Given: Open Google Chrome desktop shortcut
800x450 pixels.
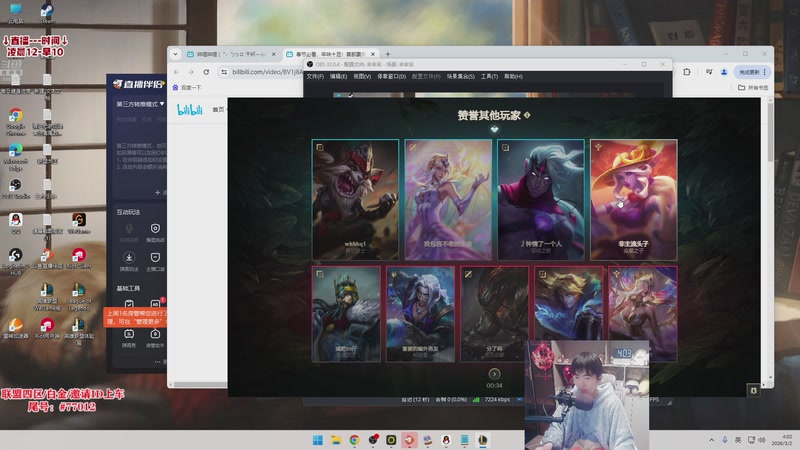Looking at the screenshot, I should point(15,122).
